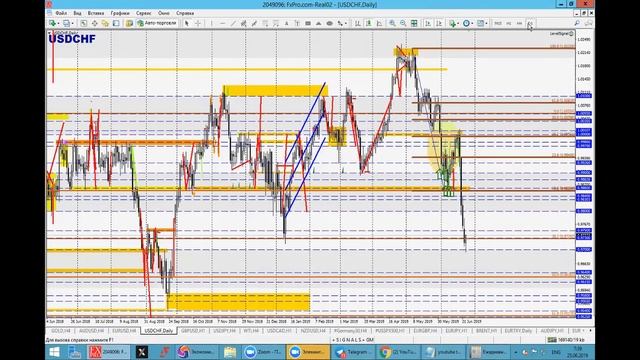Viewport: 640px width, 360px height.
Task: Zoom in on the chart
Action: pyautogui.click(x=392, y=23)
